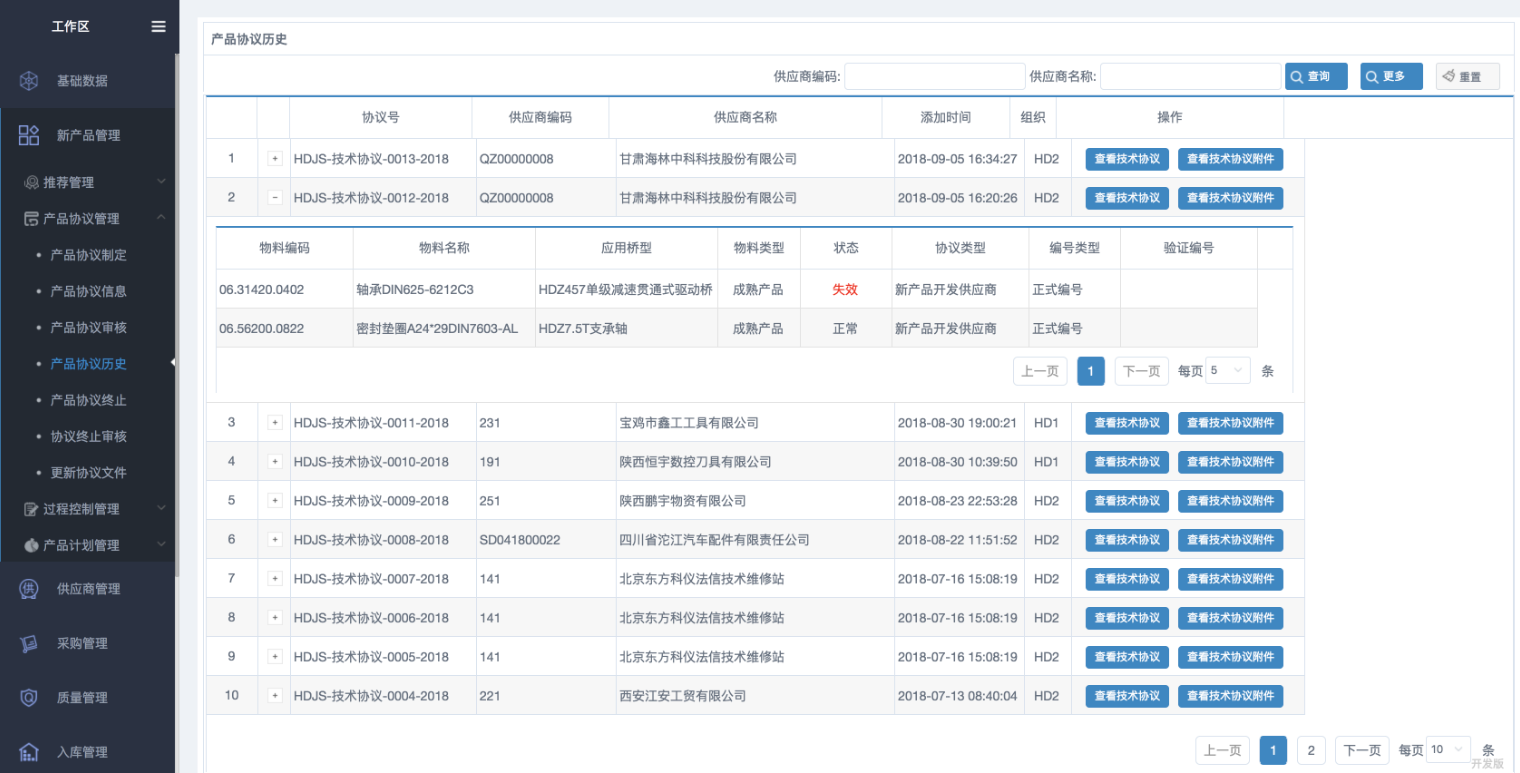Go to 产品协议审核 page
This screenshot has height=773, width=1520.
88,327
